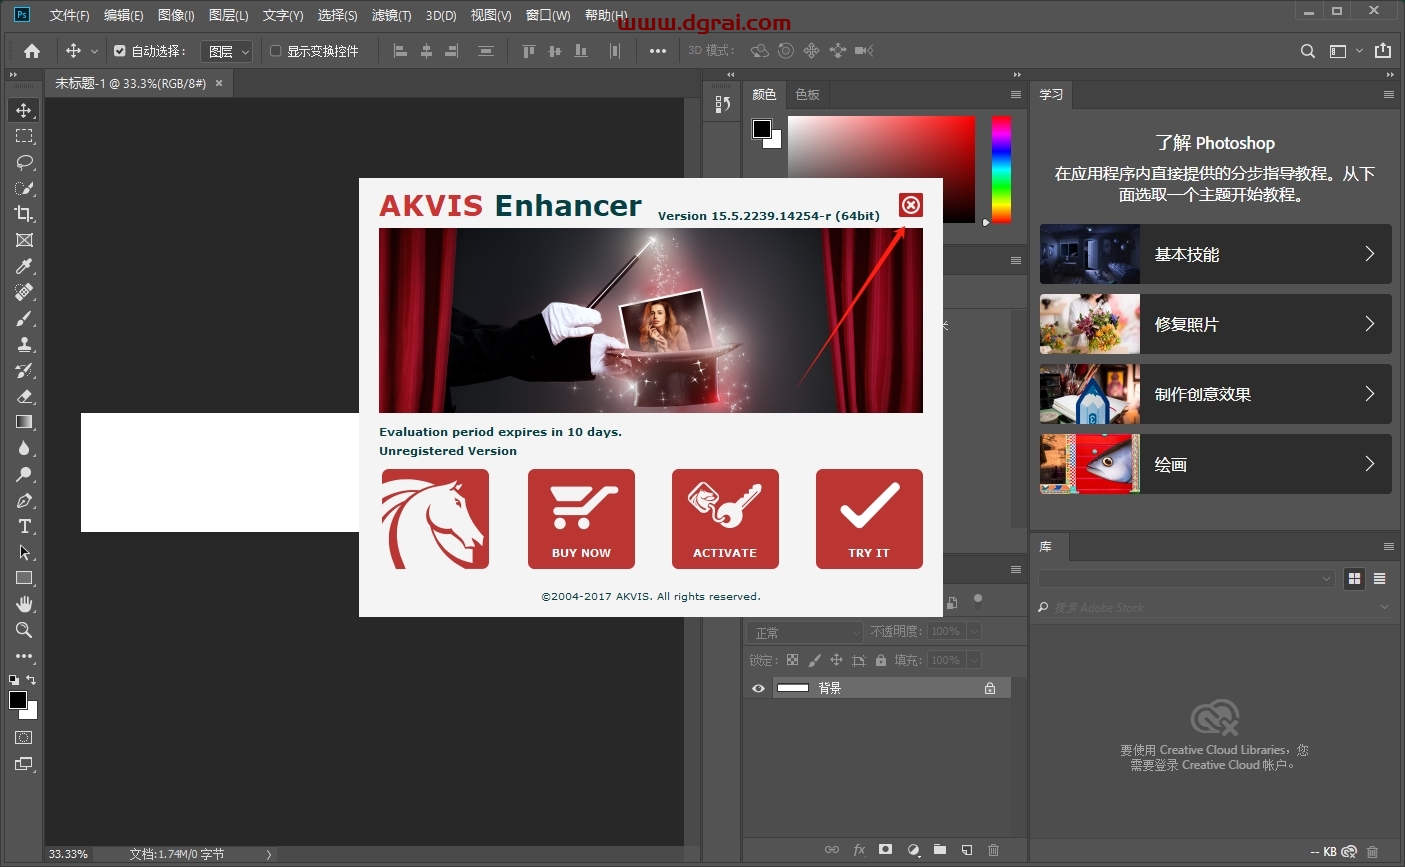Open the blend mode 正常 dropdown

click(804, 632)
